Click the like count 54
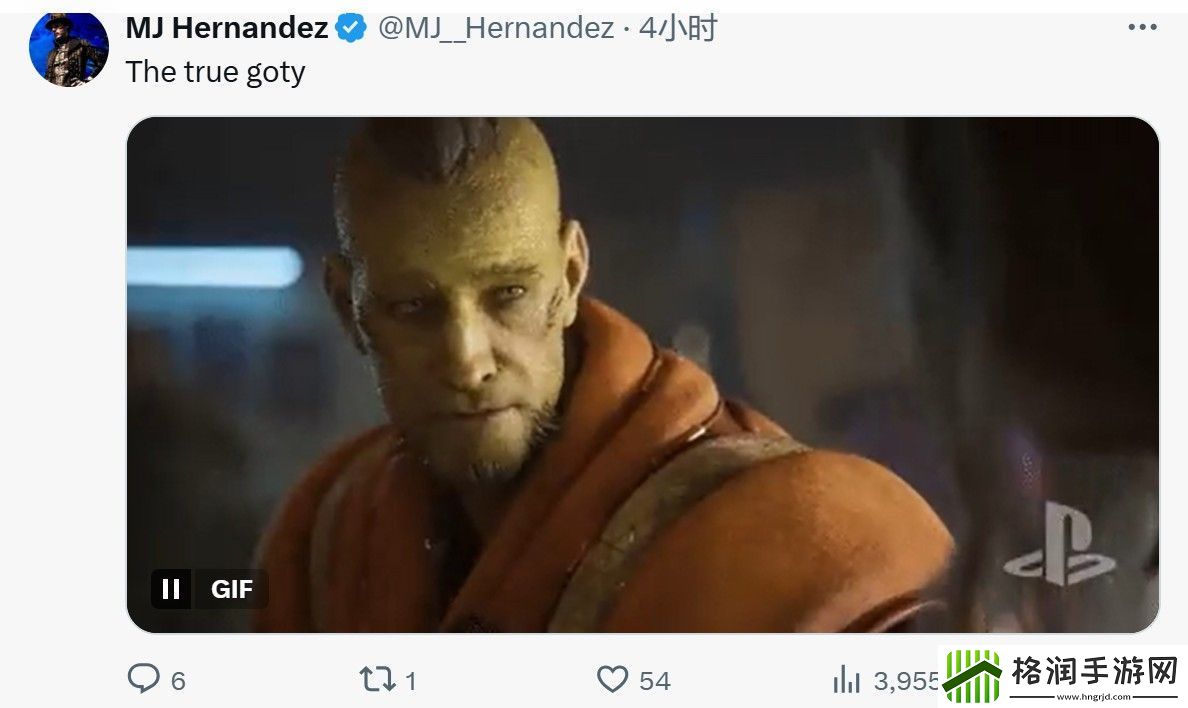Screen dimensions: 1188x708 (655, 681)
